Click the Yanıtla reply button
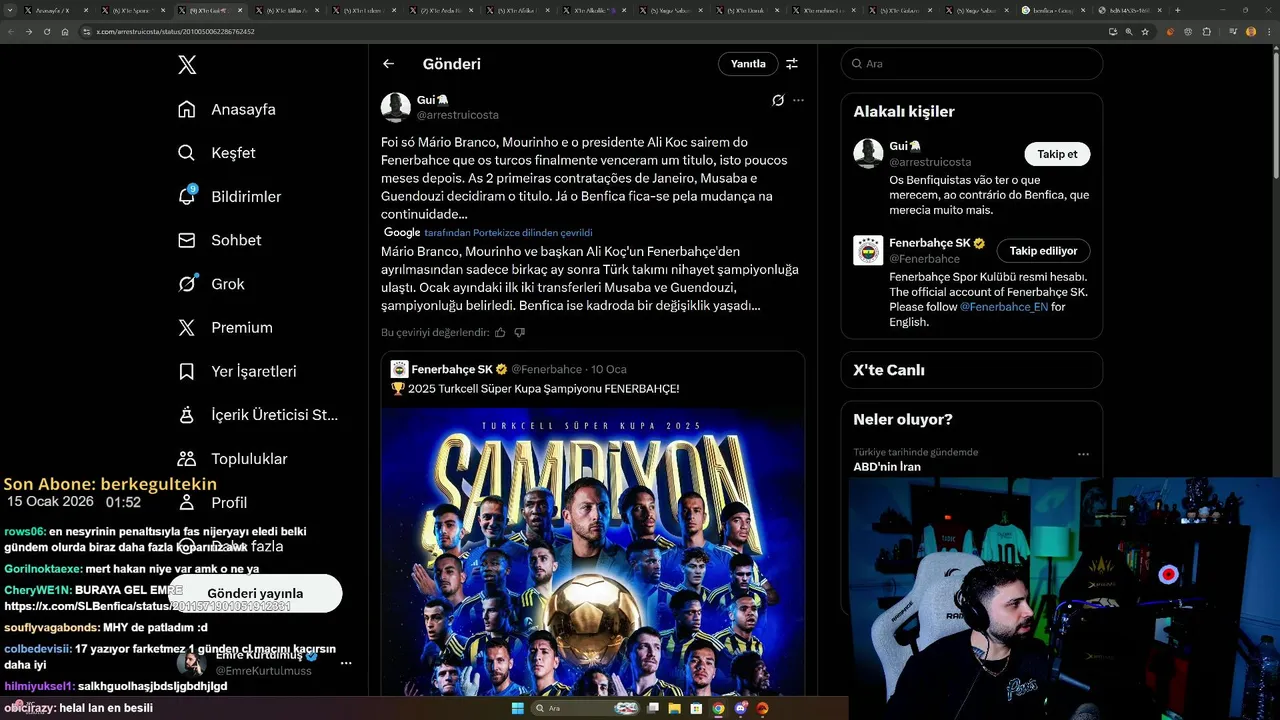The width and height of the screenshot is (1280, 720). pyautogui.click(x=748, y=64)
